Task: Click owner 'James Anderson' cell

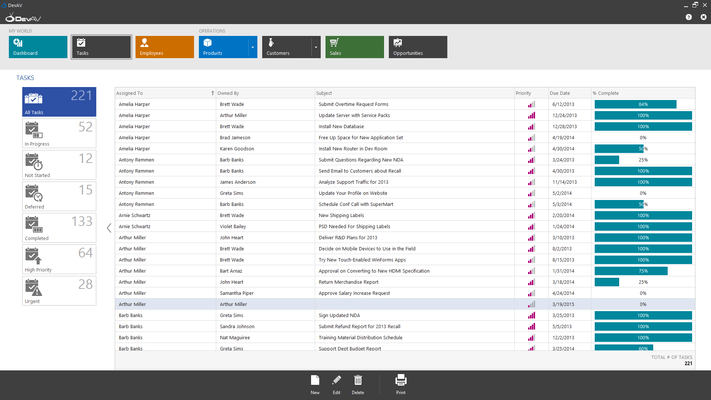Action: (x=265, y=182)
